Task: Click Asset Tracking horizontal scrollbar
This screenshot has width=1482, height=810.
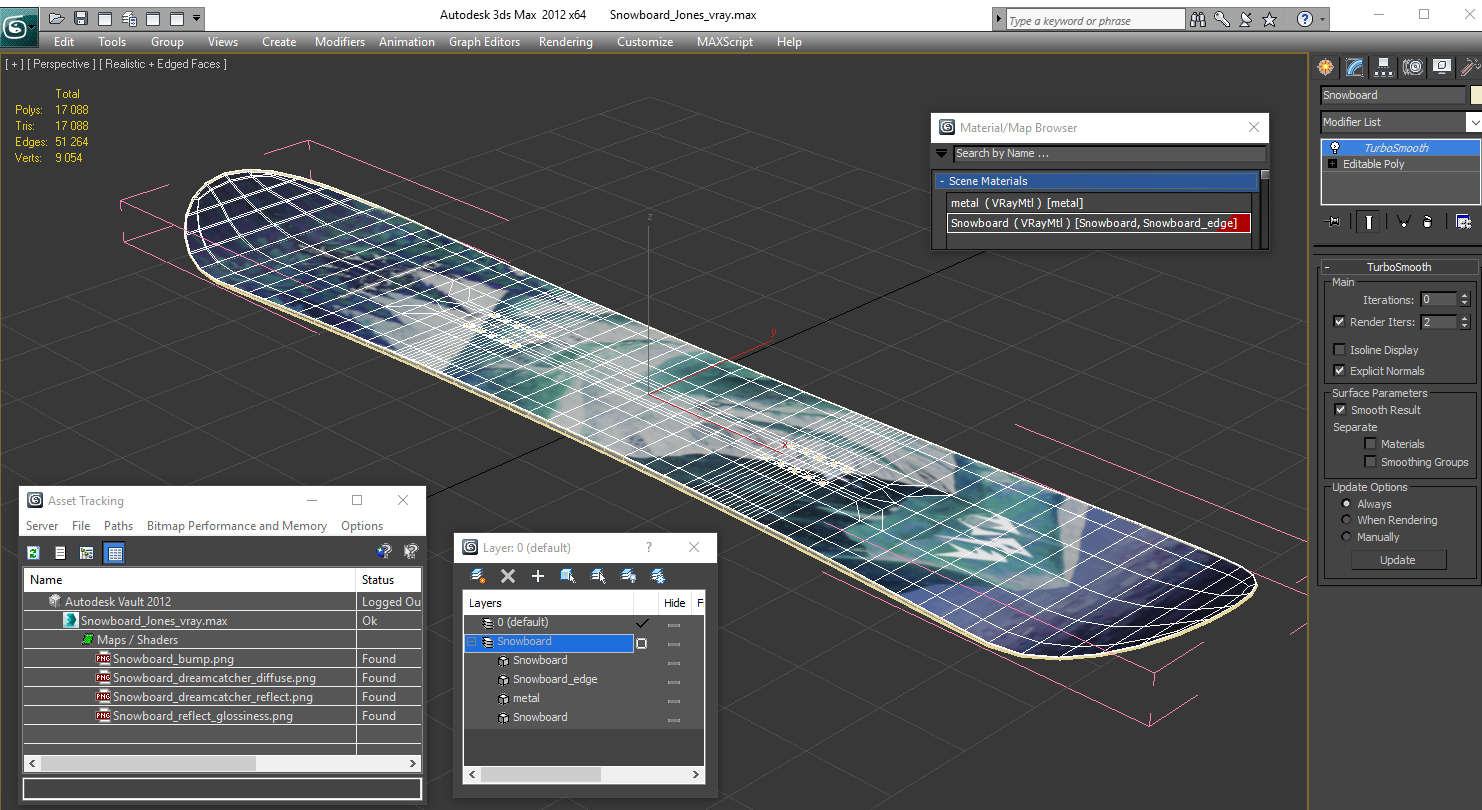Action: (222, 763)
